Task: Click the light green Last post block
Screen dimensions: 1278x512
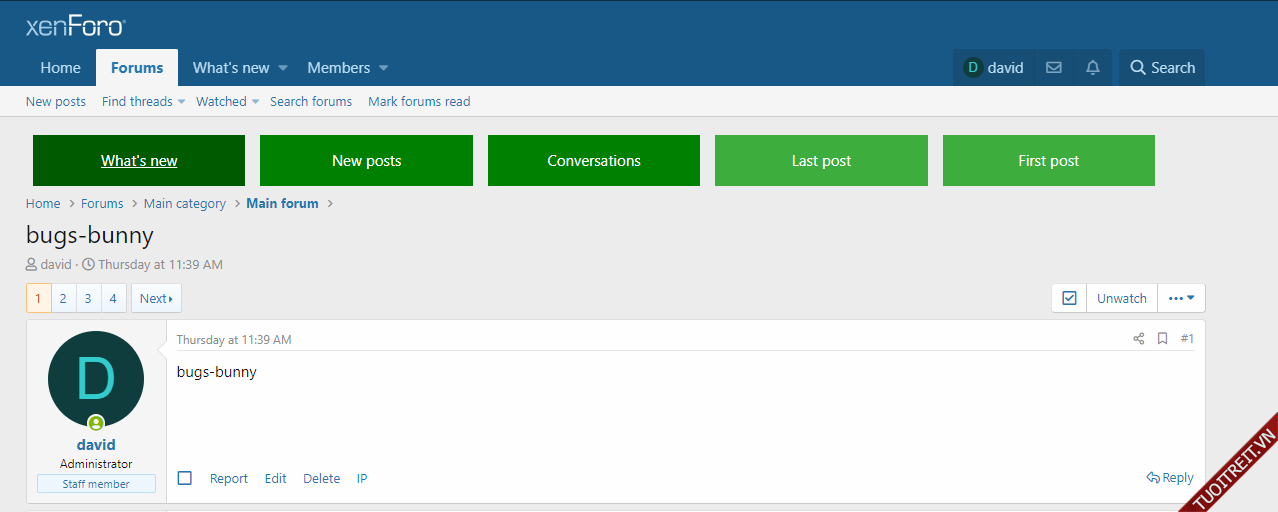Action: click(821, 161)
